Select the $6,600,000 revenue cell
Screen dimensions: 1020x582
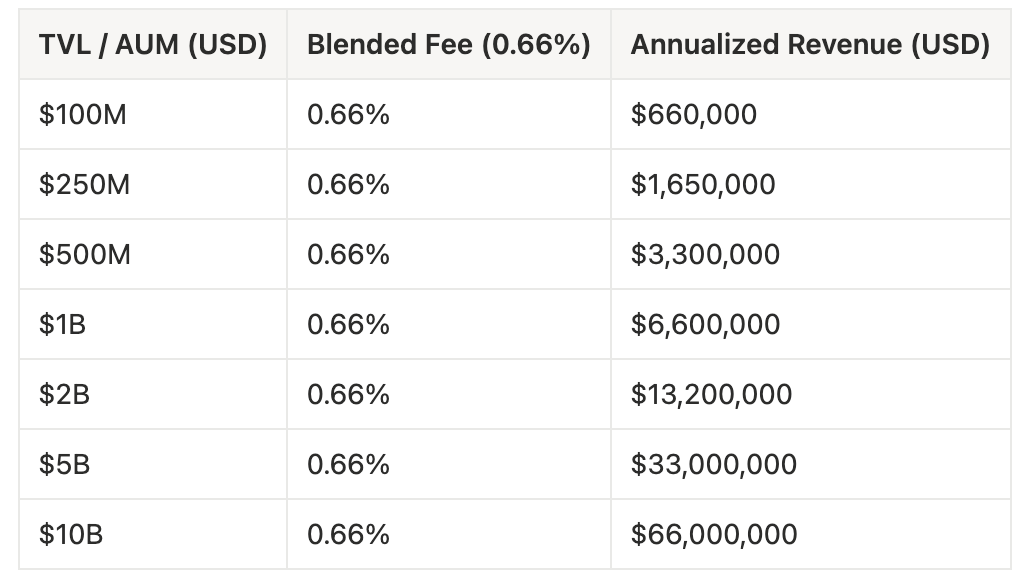(705, 325)
